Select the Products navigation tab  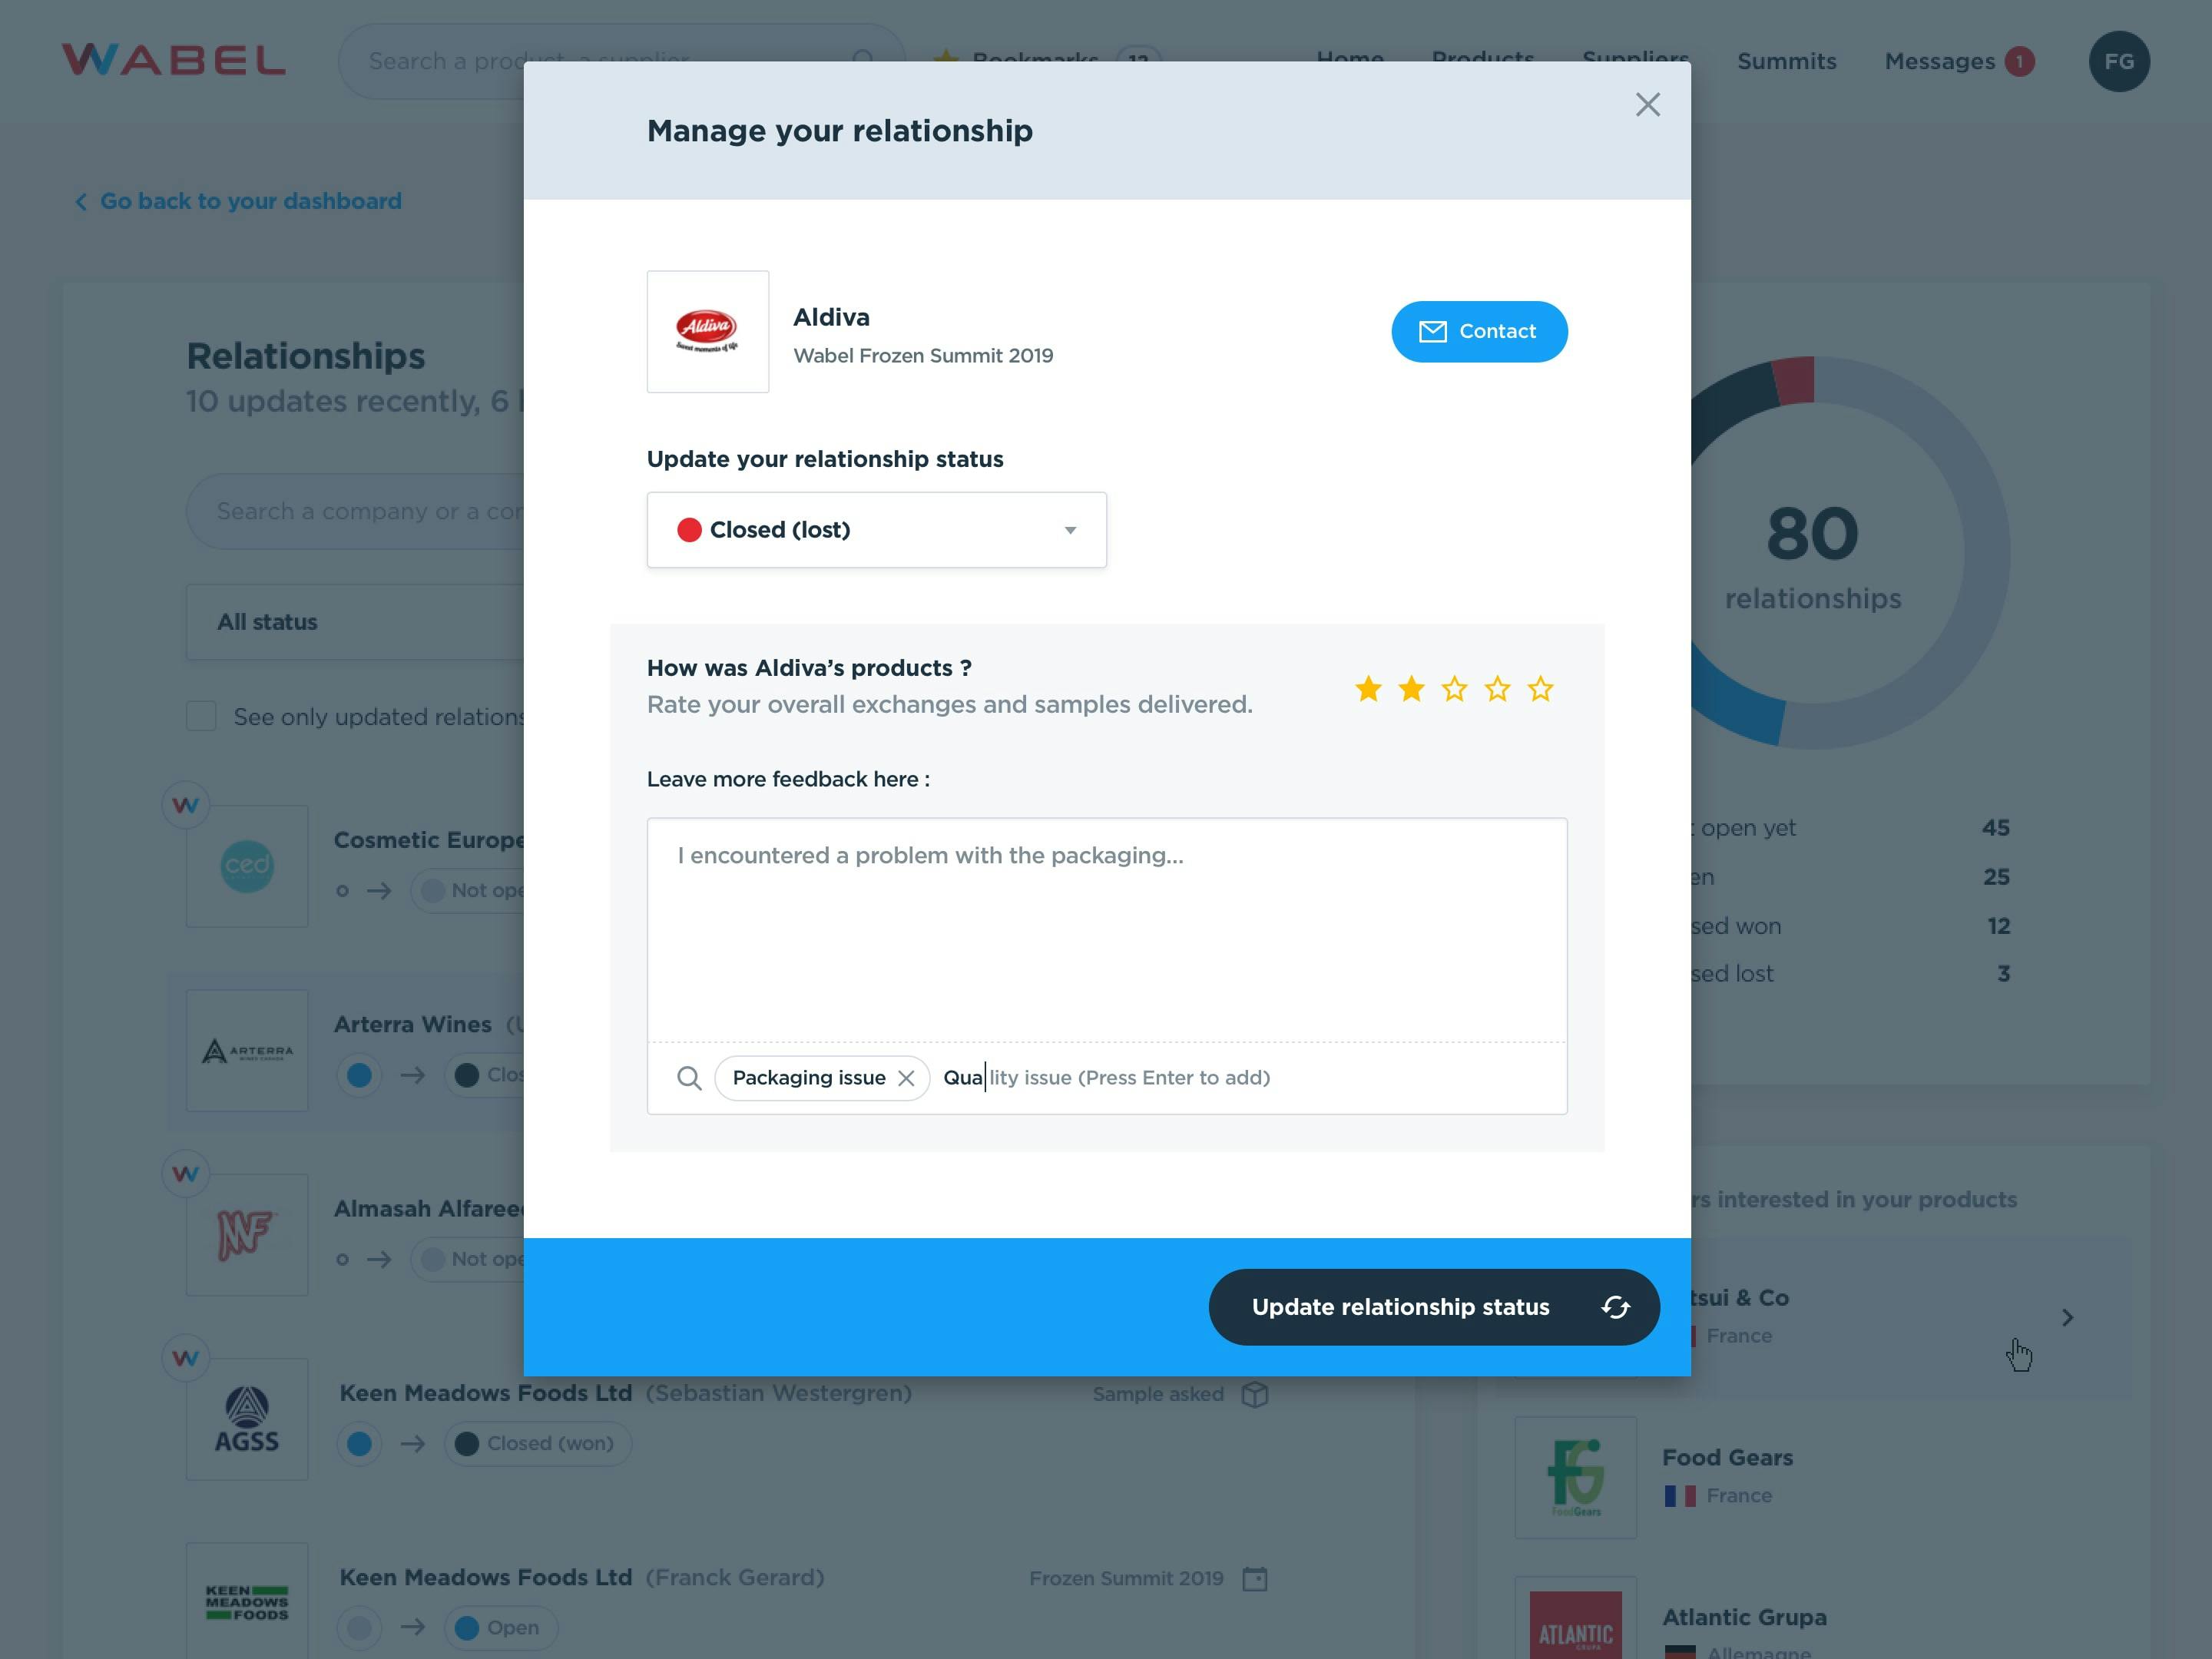[x=1482, y=59]
